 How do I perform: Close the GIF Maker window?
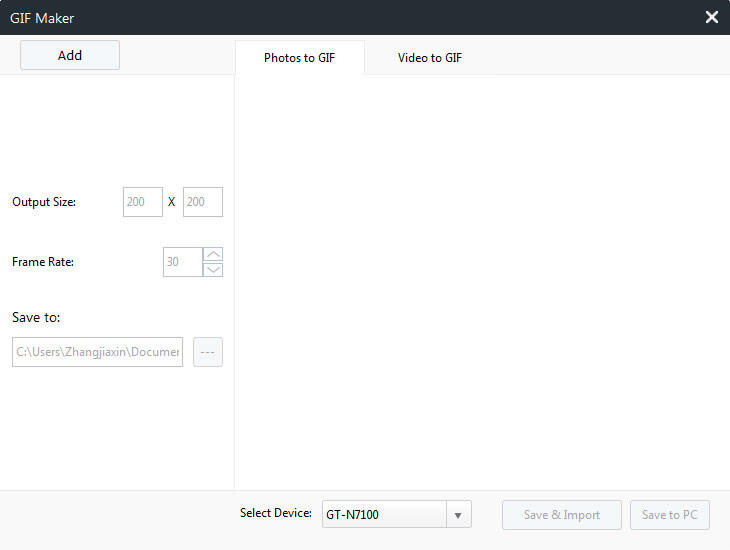pyautogui.click(x=711, y=17)
